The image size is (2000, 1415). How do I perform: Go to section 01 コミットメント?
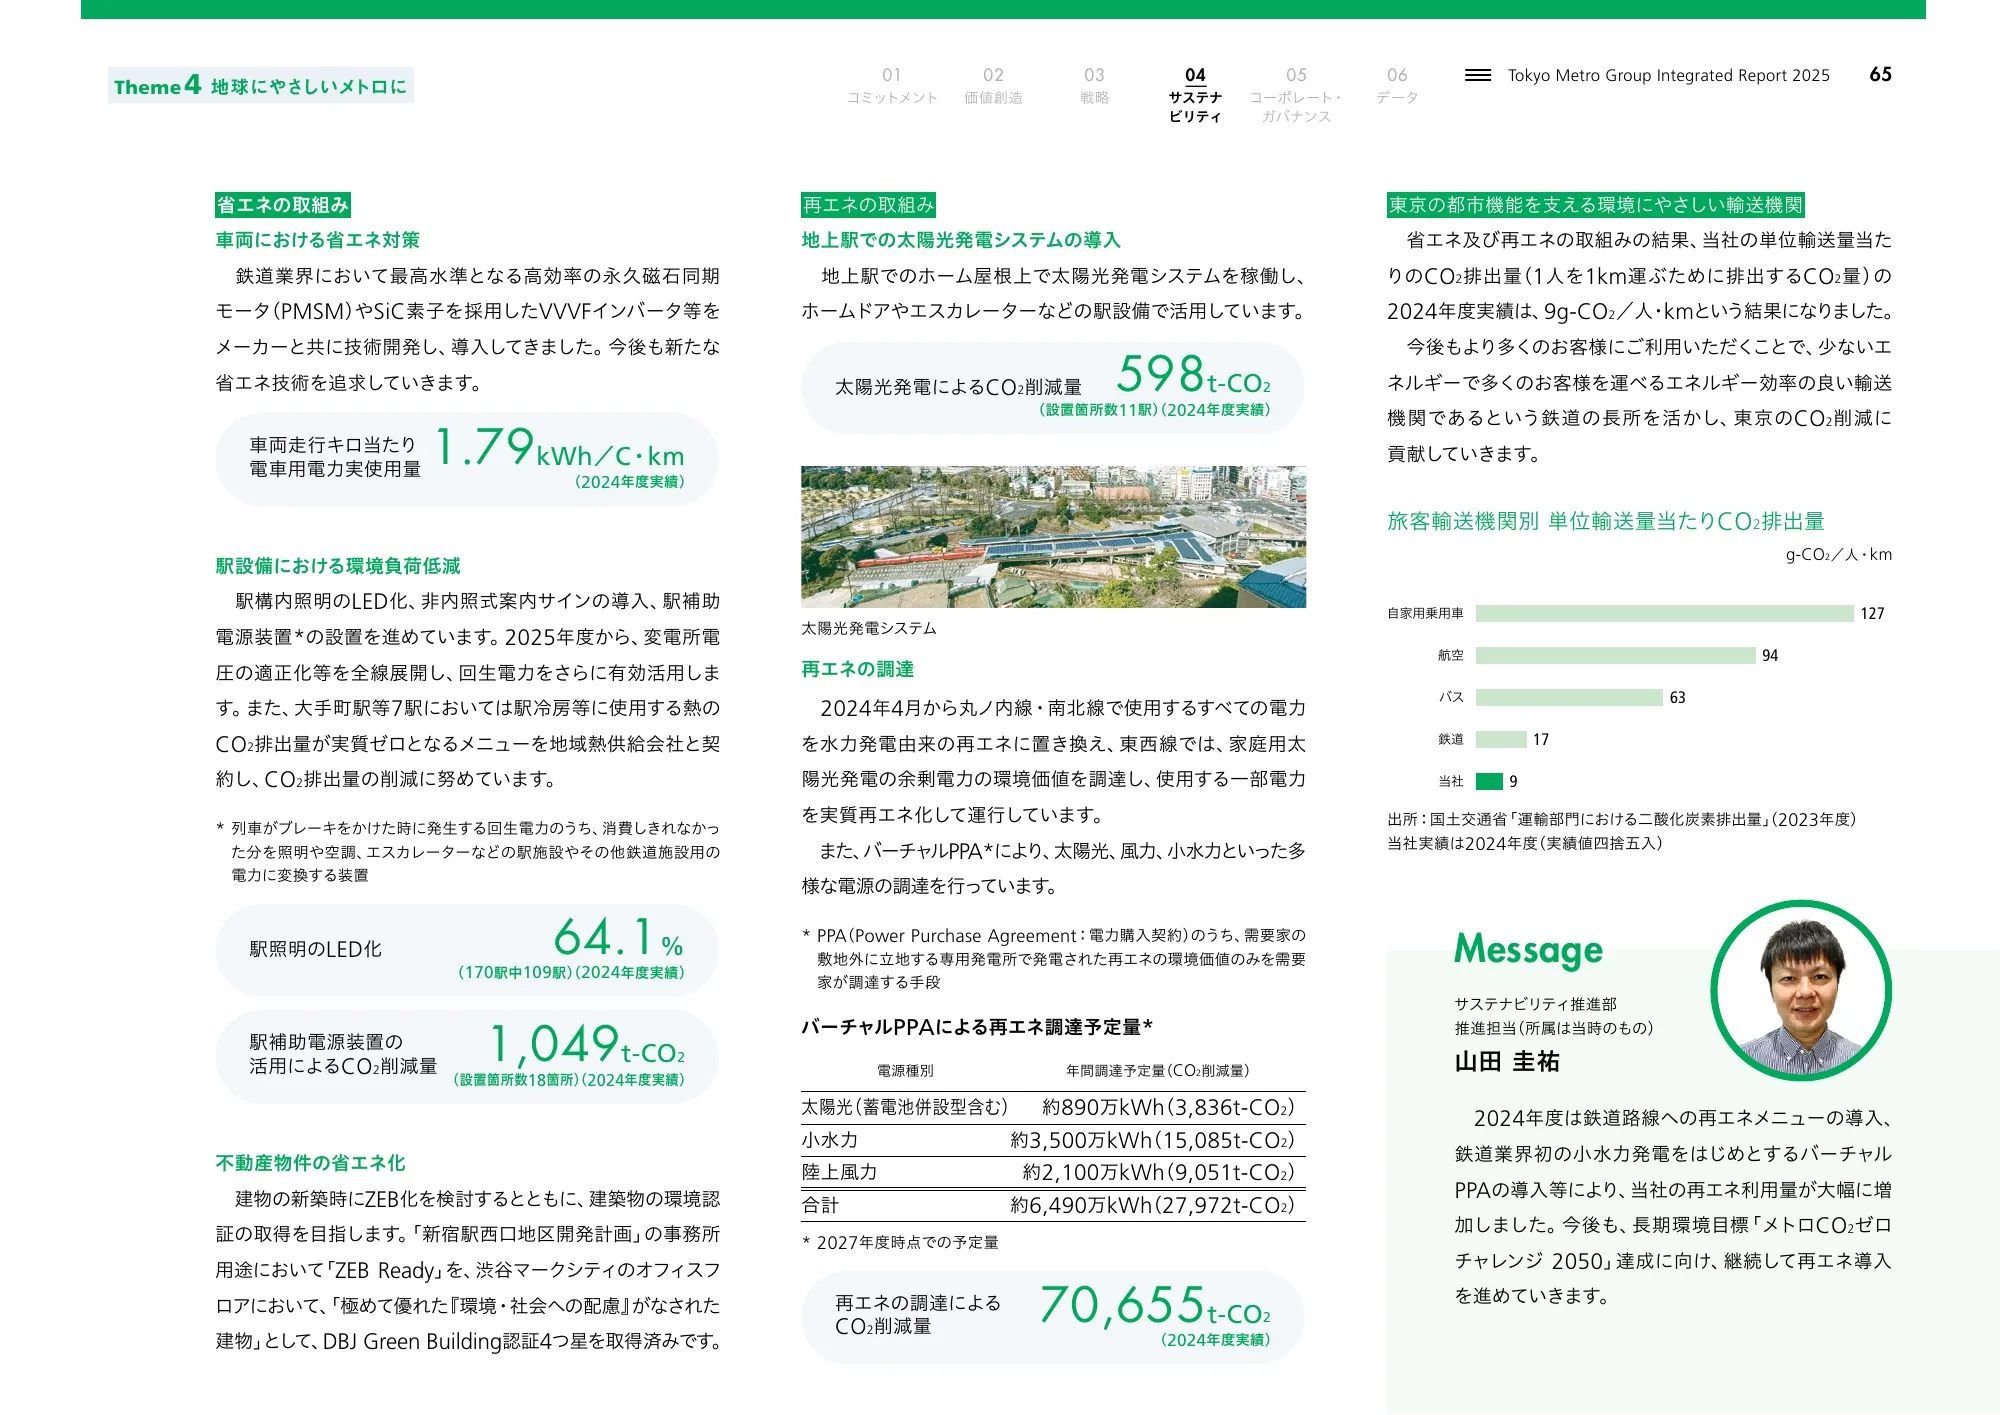[892, 86]
